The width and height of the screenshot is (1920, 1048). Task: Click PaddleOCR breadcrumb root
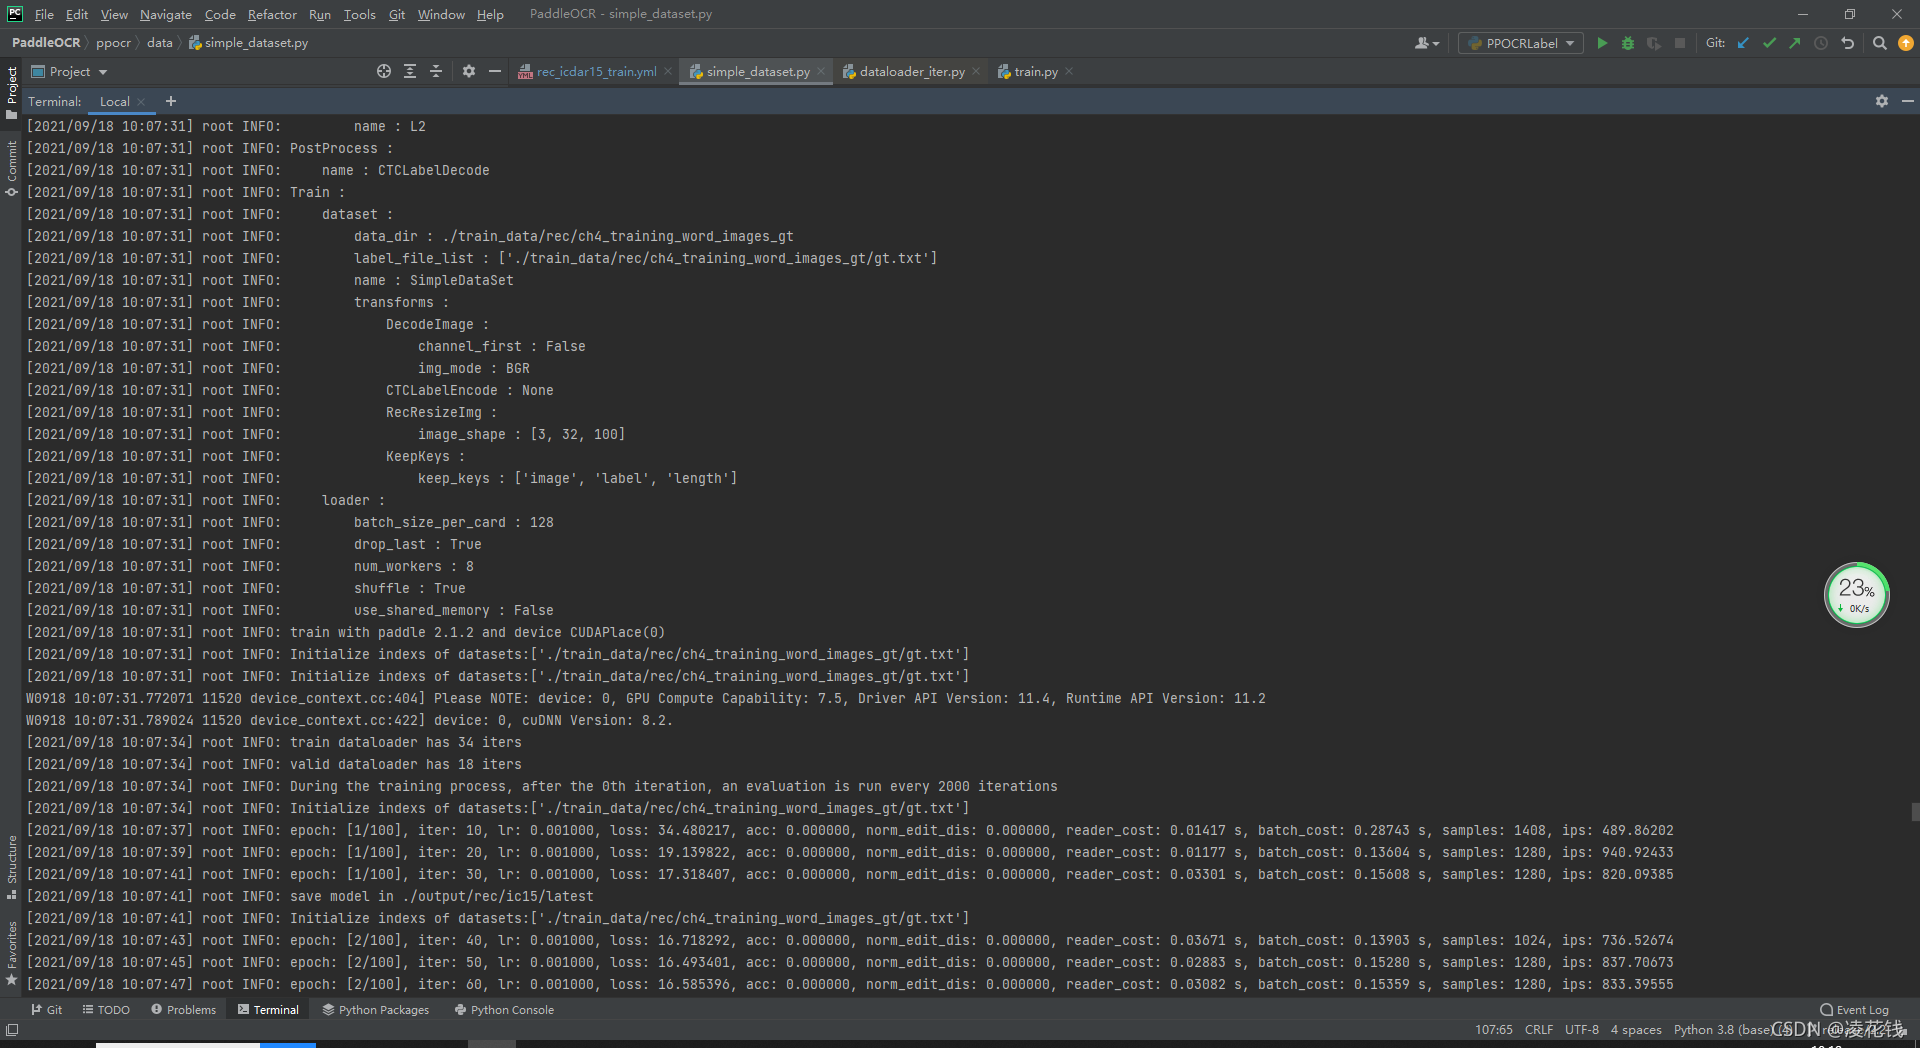46,43
